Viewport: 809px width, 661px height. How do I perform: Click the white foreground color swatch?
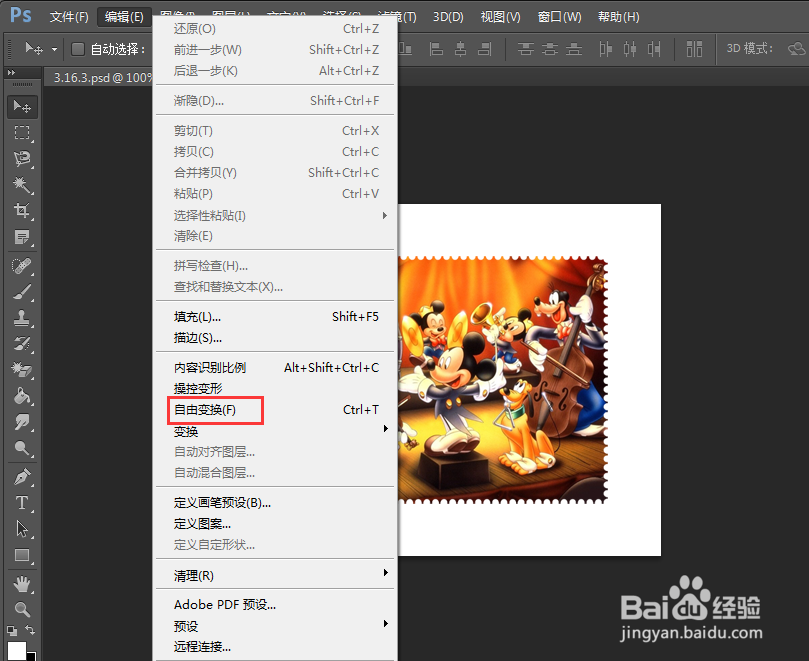[16, 650]
